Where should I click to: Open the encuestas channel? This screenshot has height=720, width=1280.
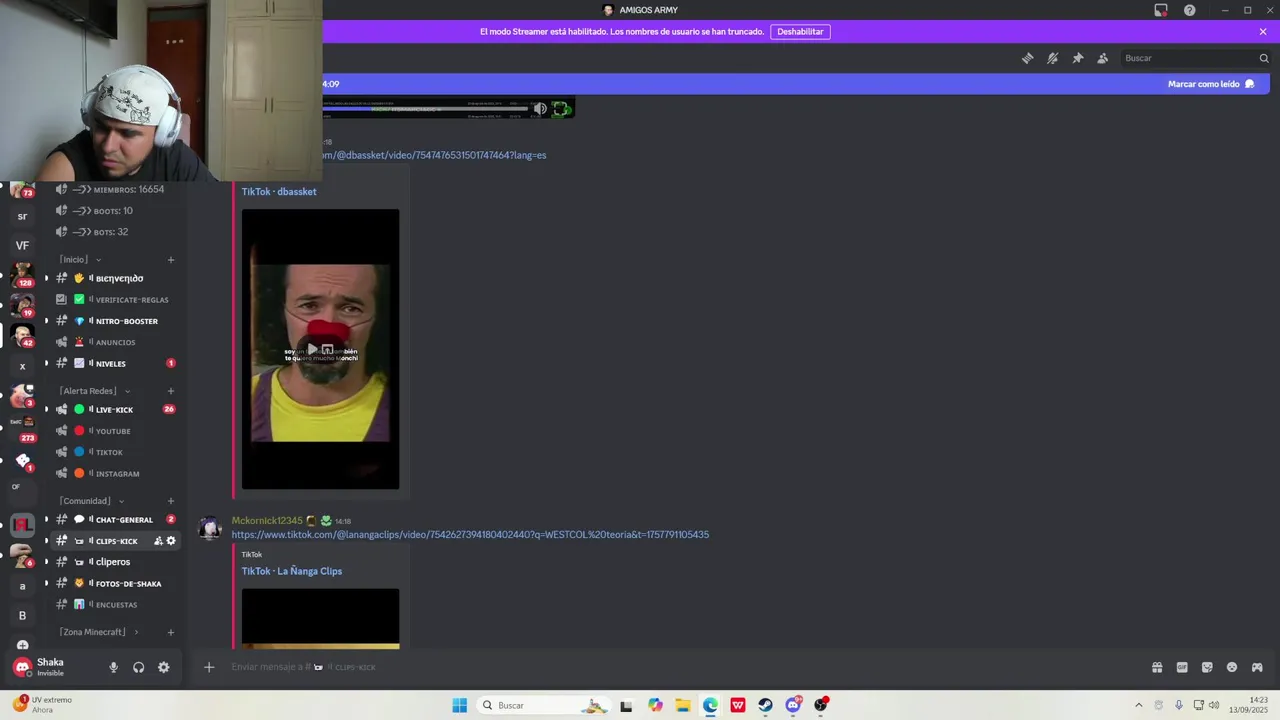[116, 605]
